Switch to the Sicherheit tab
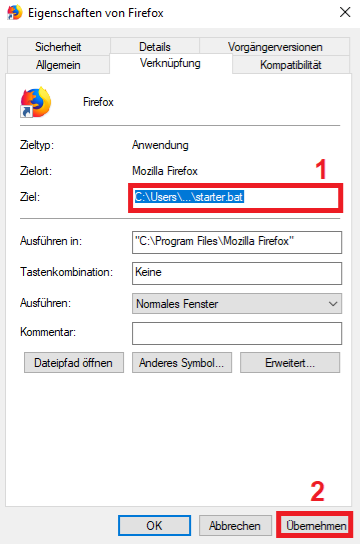The image size is (360, 544). pyautogui.click(x=58, y=47)
